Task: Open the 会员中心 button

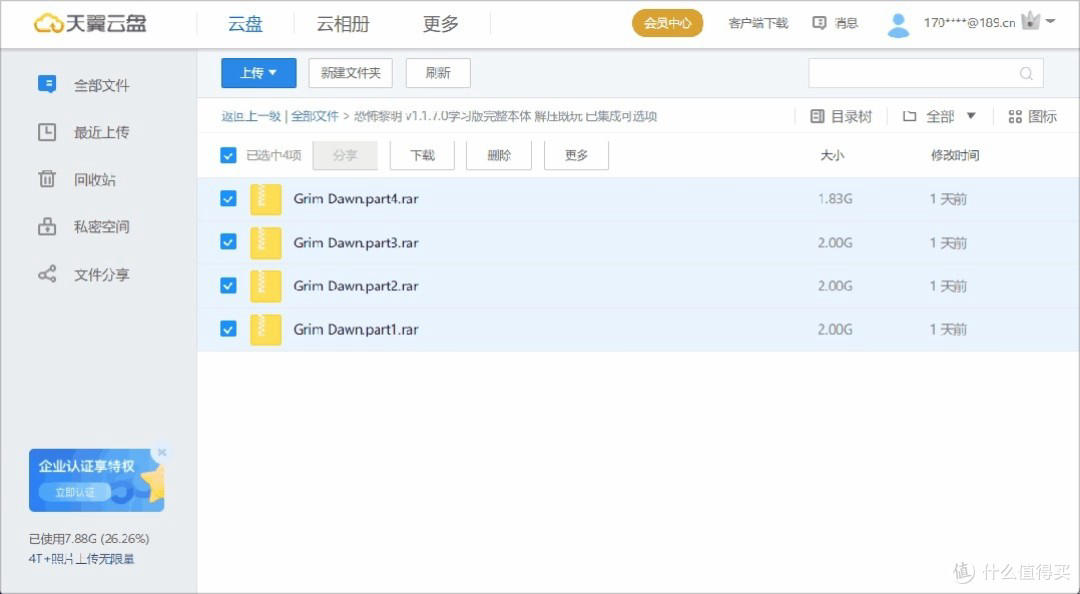Action: coord(667,23)
